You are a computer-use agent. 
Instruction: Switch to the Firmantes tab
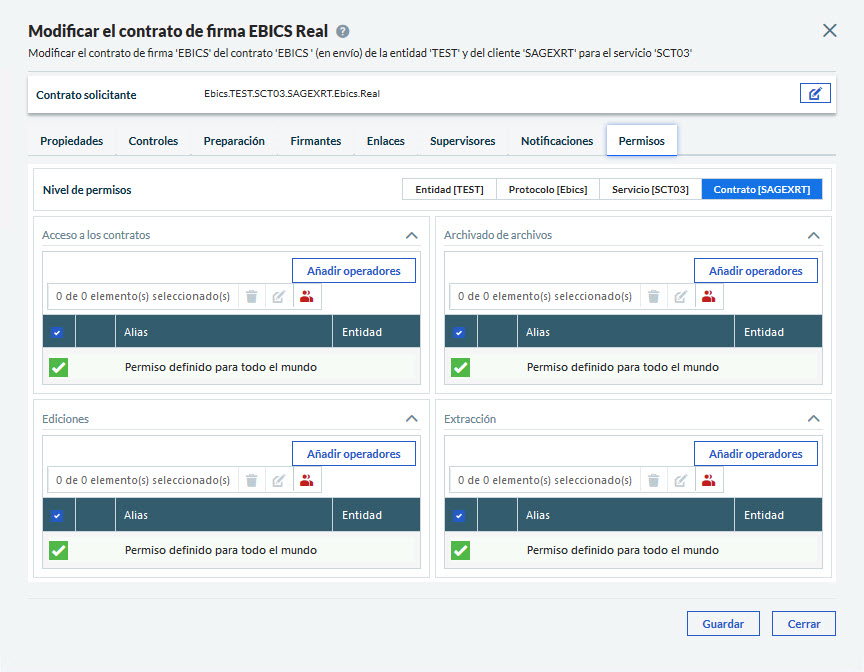pyautogui.click(x=315, y=141)
